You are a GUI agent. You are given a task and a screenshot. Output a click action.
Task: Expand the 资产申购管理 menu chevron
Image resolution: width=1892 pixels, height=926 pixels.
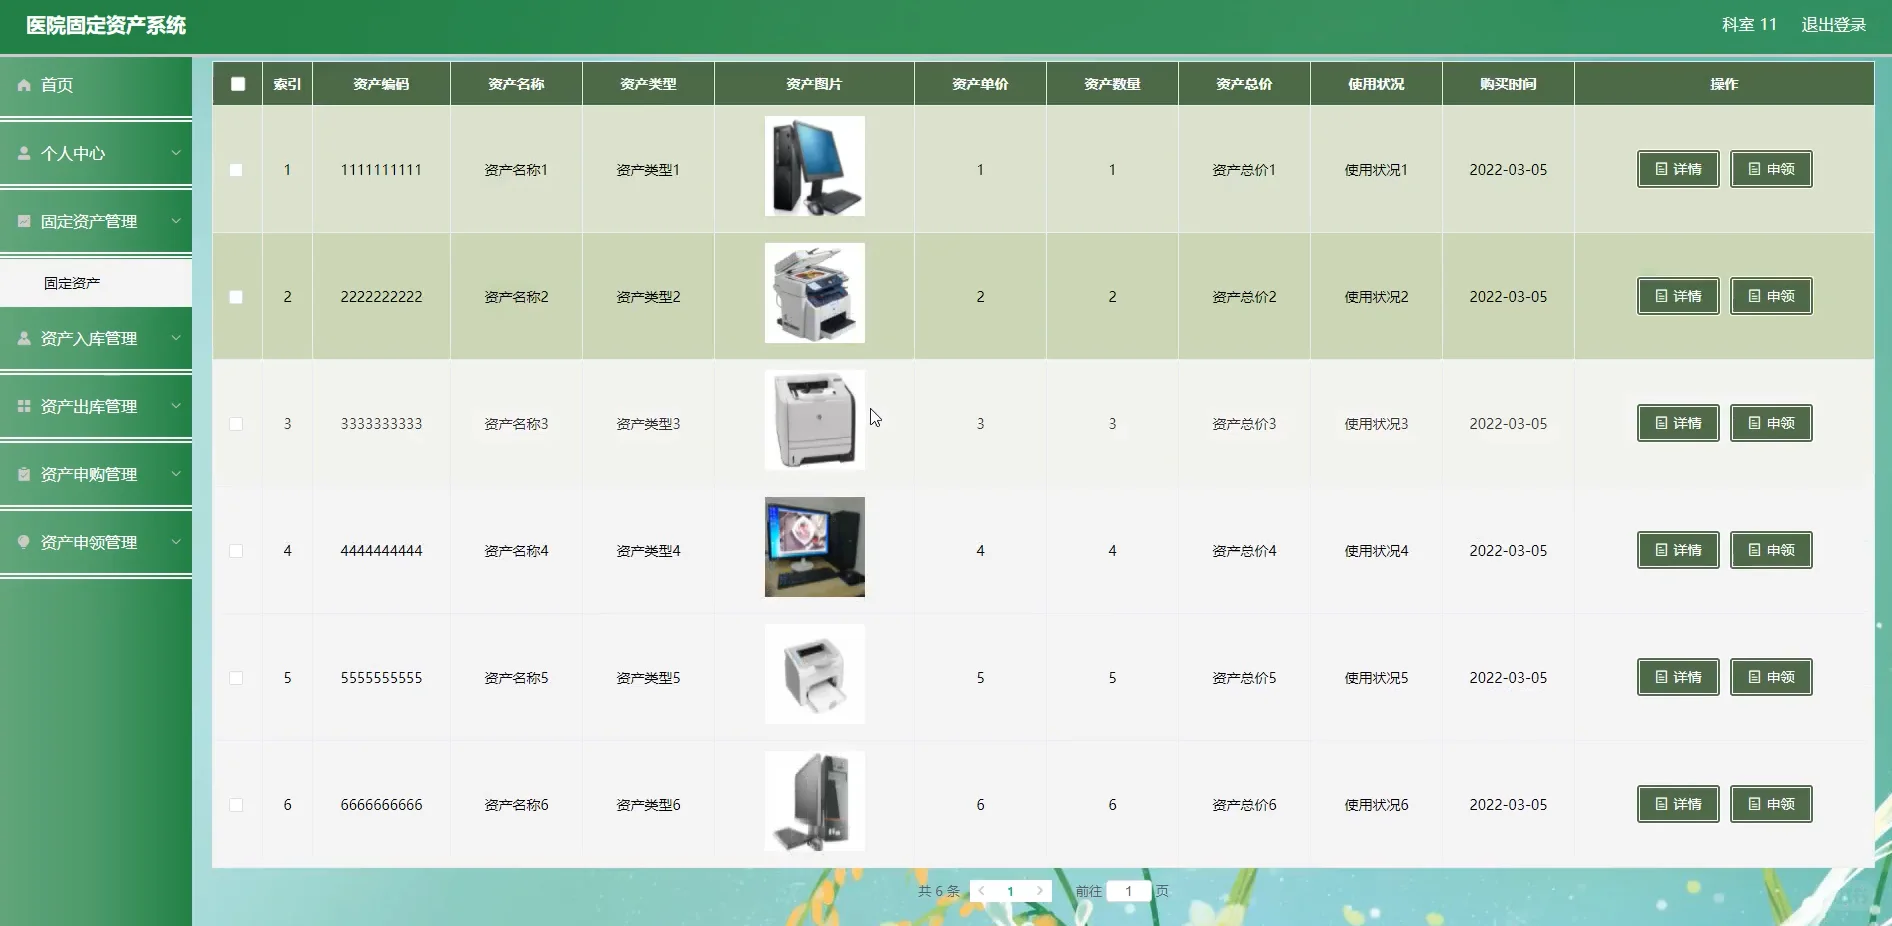tap(176, 474)
